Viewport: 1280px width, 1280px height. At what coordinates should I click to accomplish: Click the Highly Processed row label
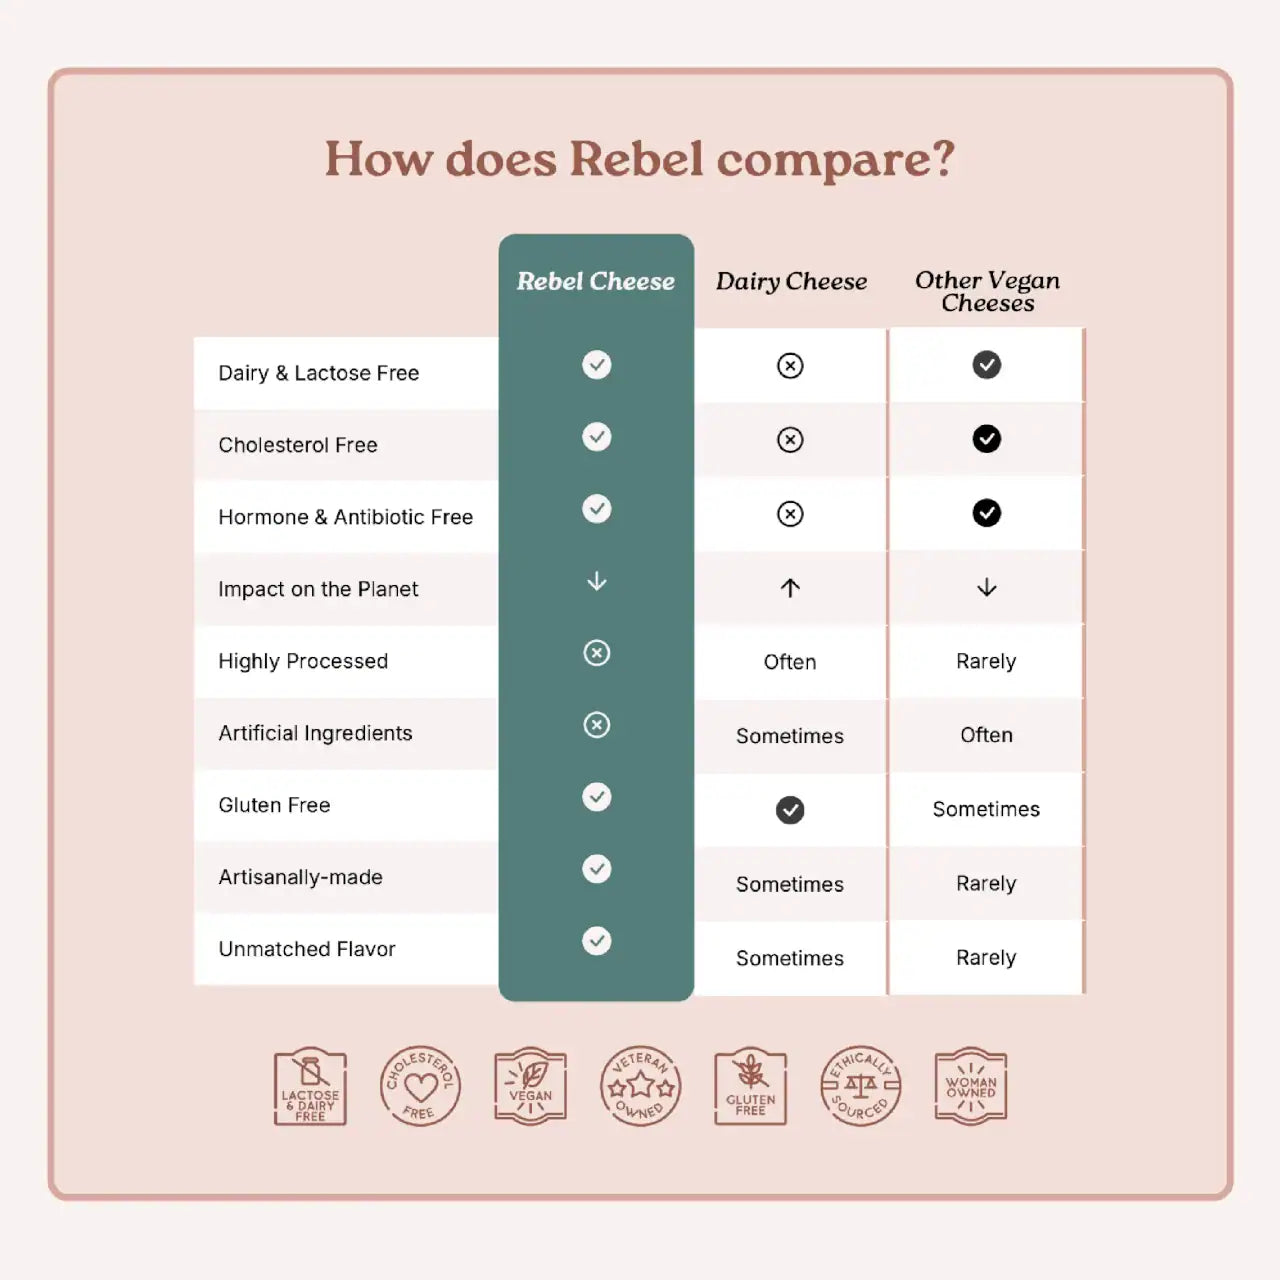click(303, 661)
